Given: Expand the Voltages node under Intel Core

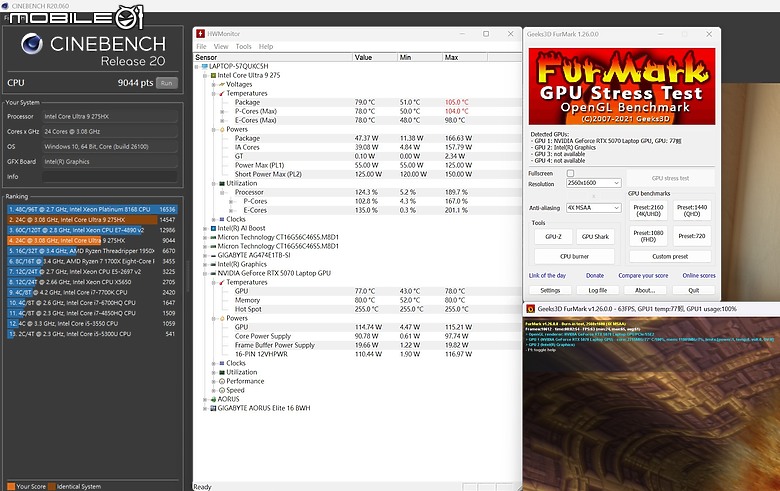Looking at the screenshot, I should click(213, 84).
